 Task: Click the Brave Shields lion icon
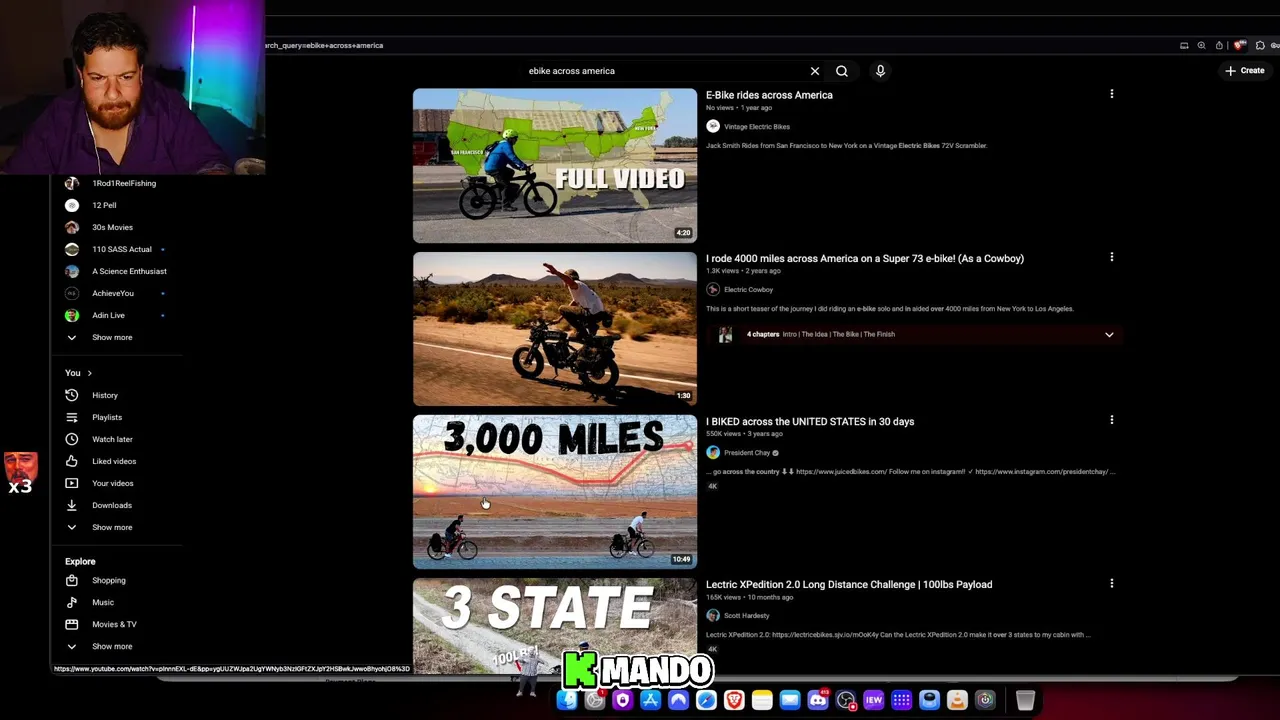point(1238,45)
